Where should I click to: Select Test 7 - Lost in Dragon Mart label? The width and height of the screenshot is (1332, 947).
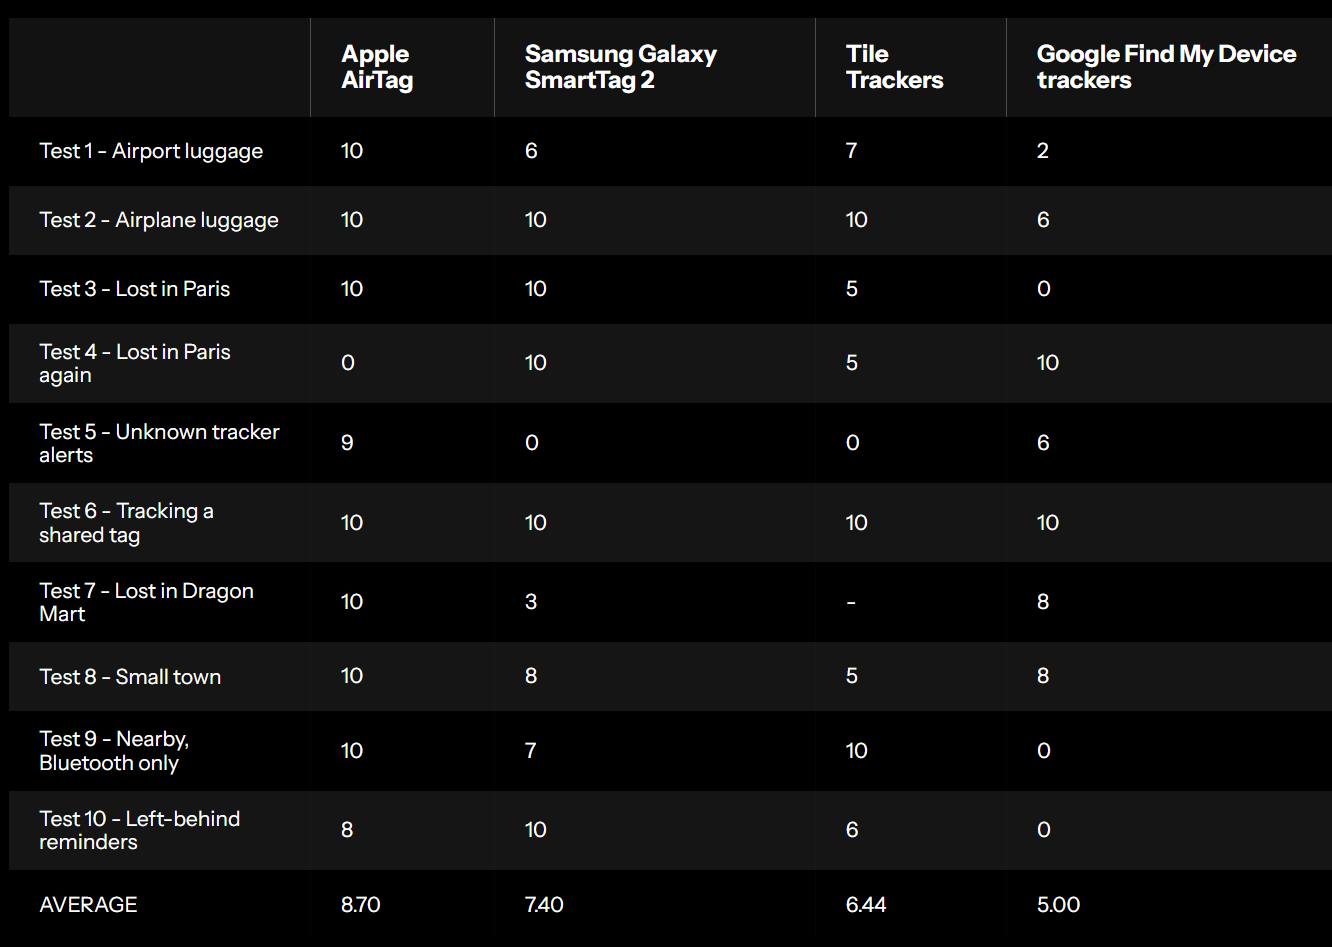146,602
